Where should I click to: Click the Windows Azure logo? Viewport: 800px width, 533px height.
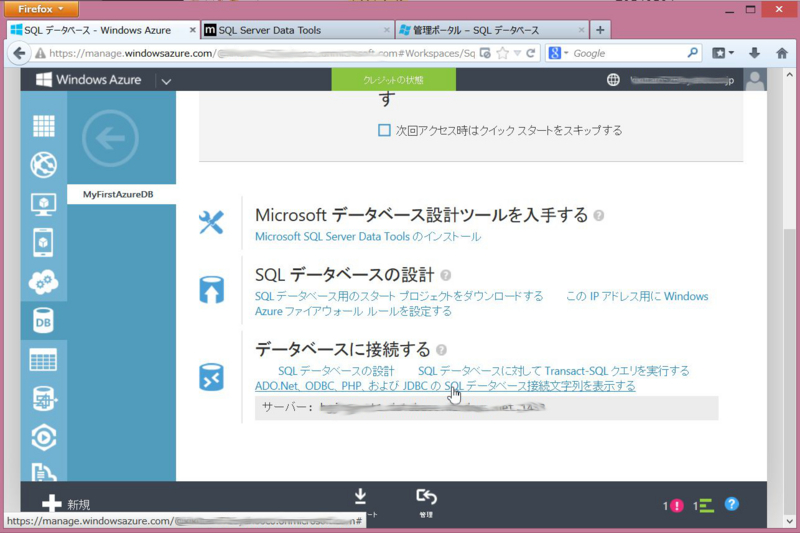88,80
